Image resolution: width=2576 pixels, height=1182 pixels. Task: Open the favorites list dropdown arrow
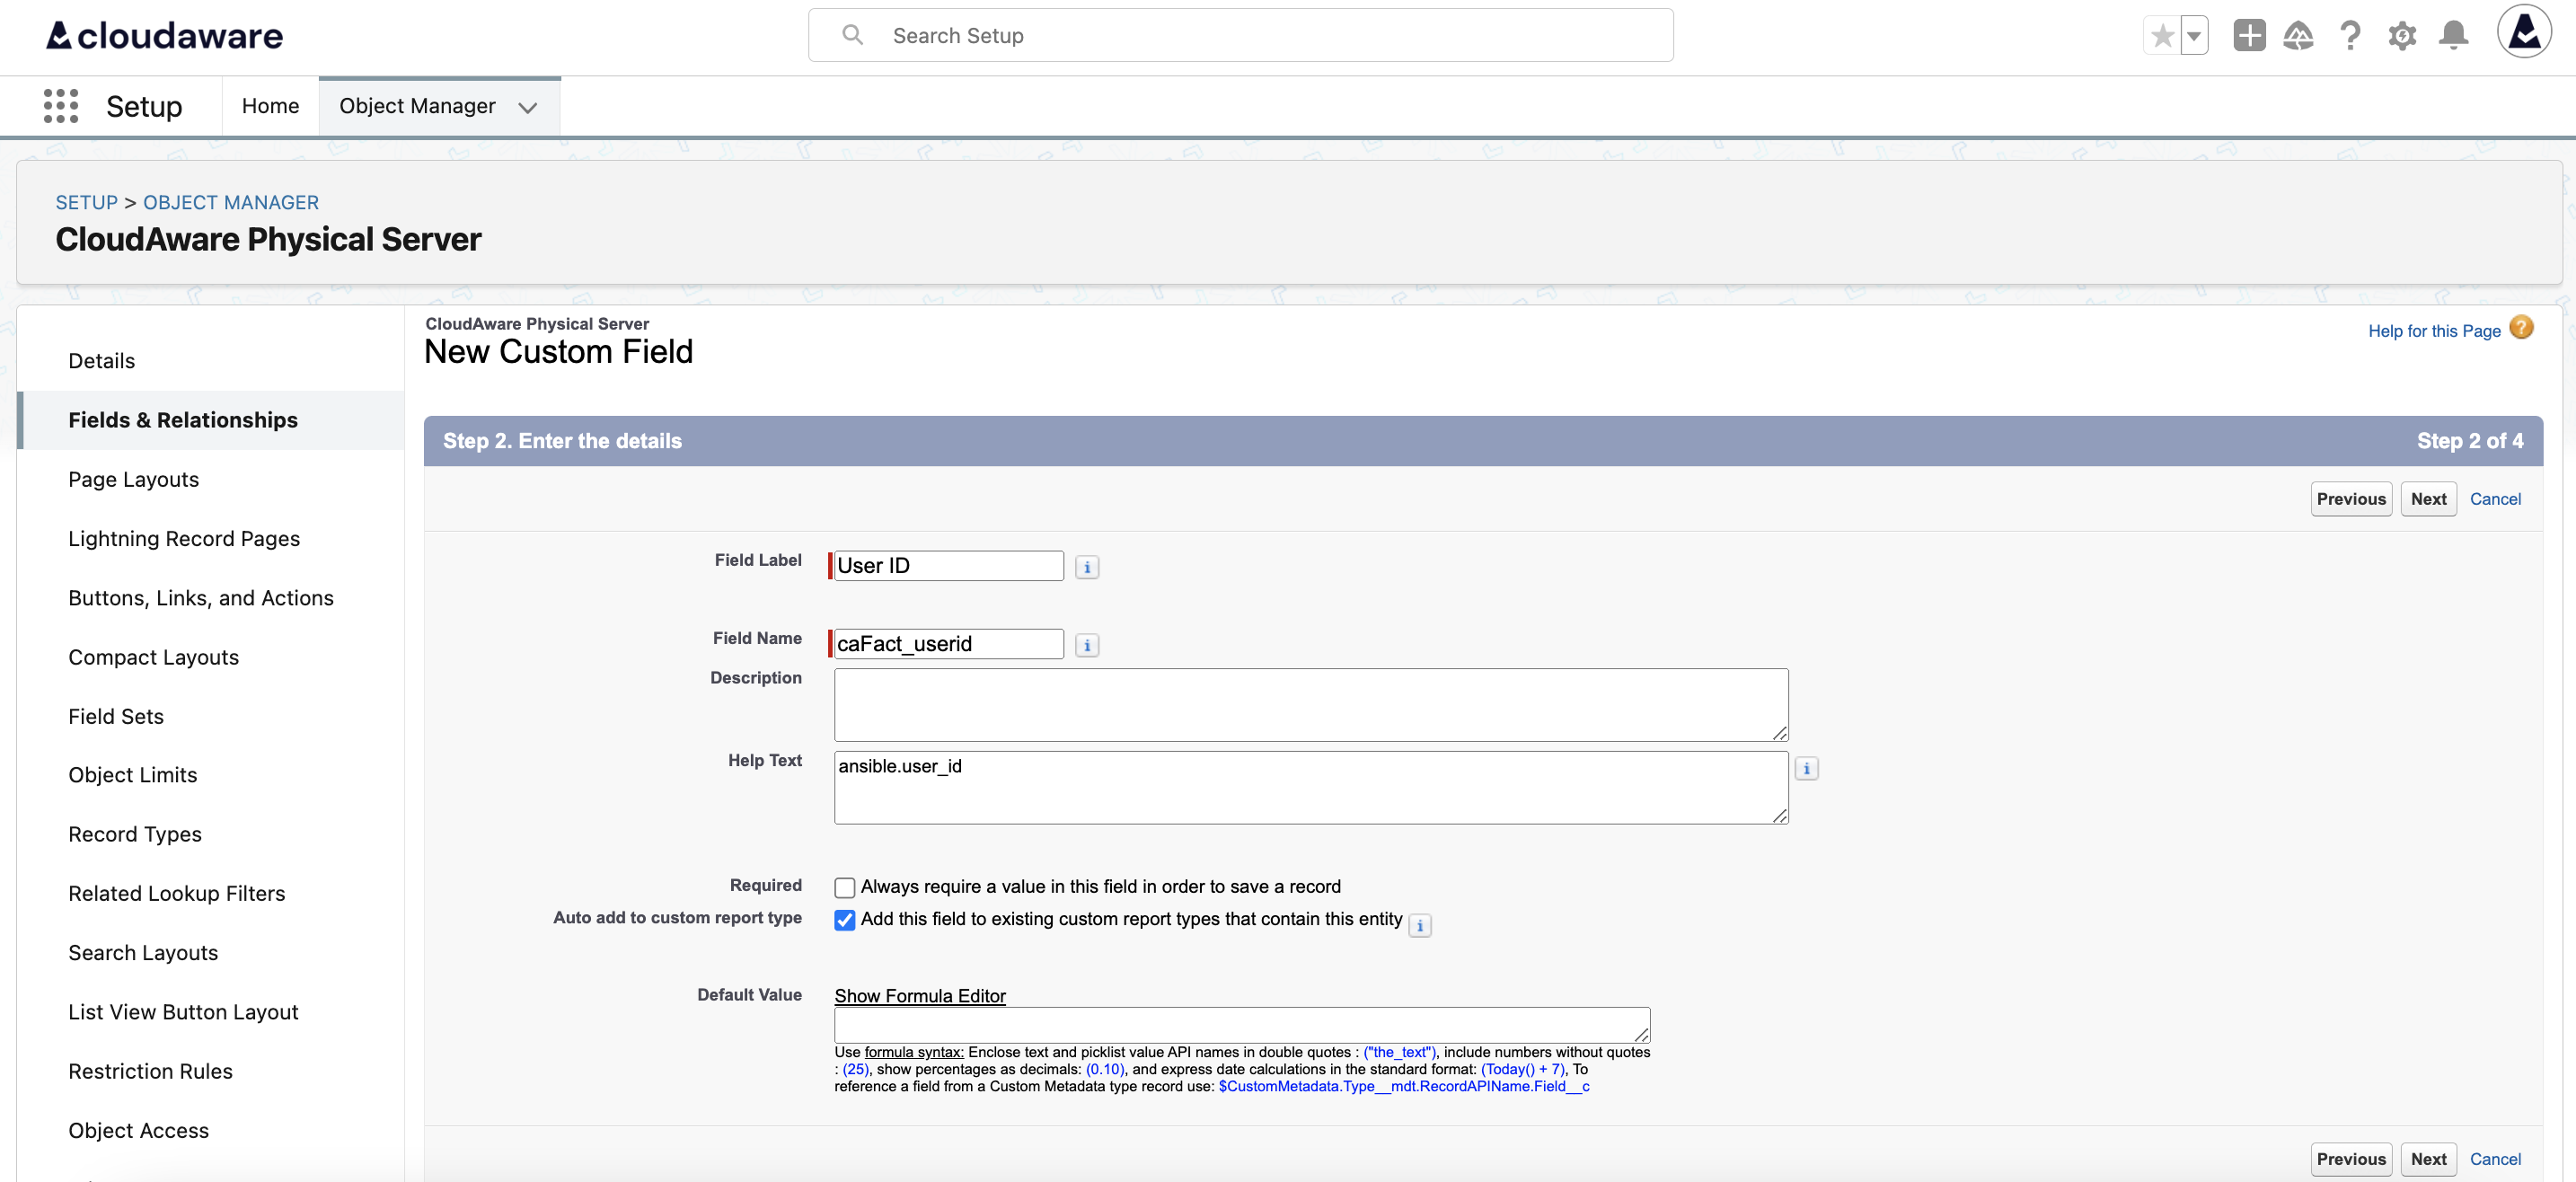[2193, 35]
